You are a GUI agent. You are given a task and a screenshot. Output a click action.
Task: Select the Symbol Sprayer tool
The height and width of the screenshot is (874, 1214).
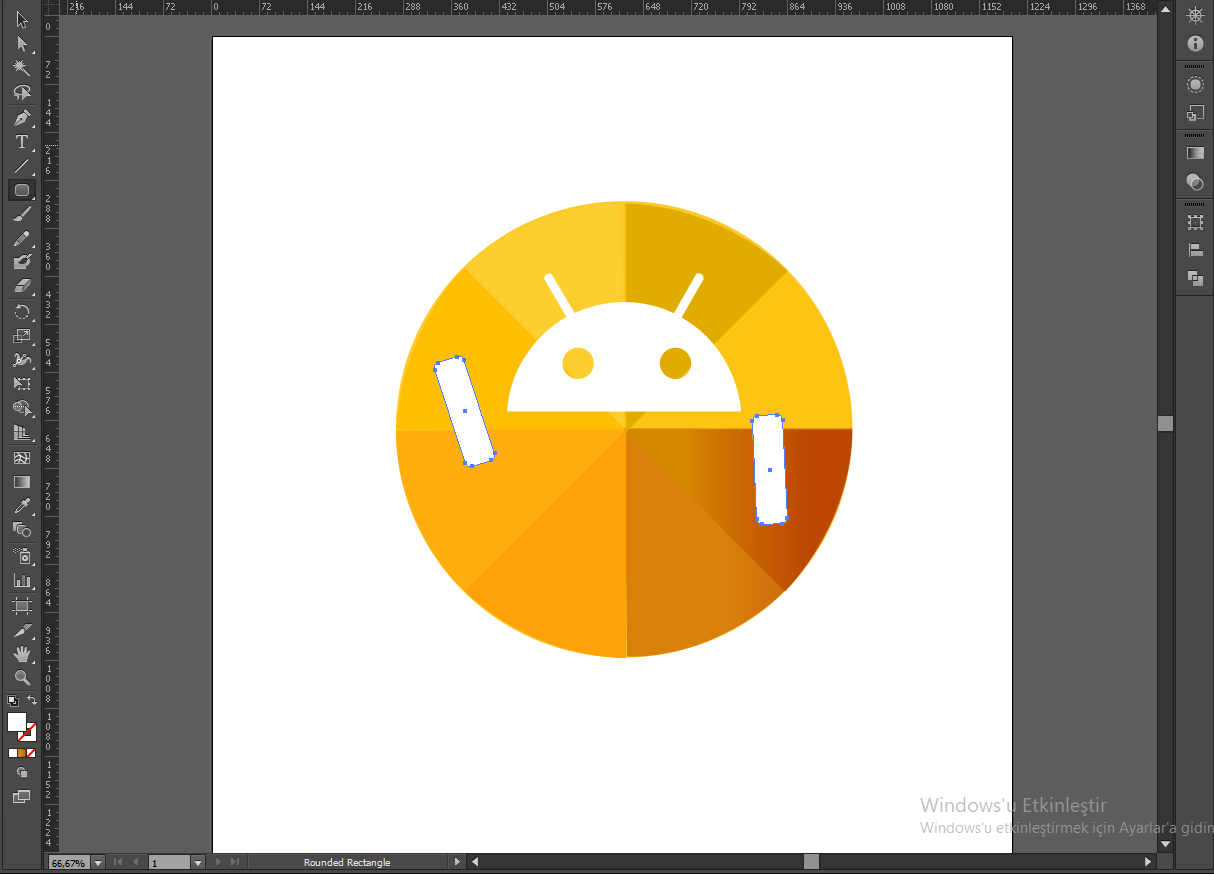[x=21, y=556]
